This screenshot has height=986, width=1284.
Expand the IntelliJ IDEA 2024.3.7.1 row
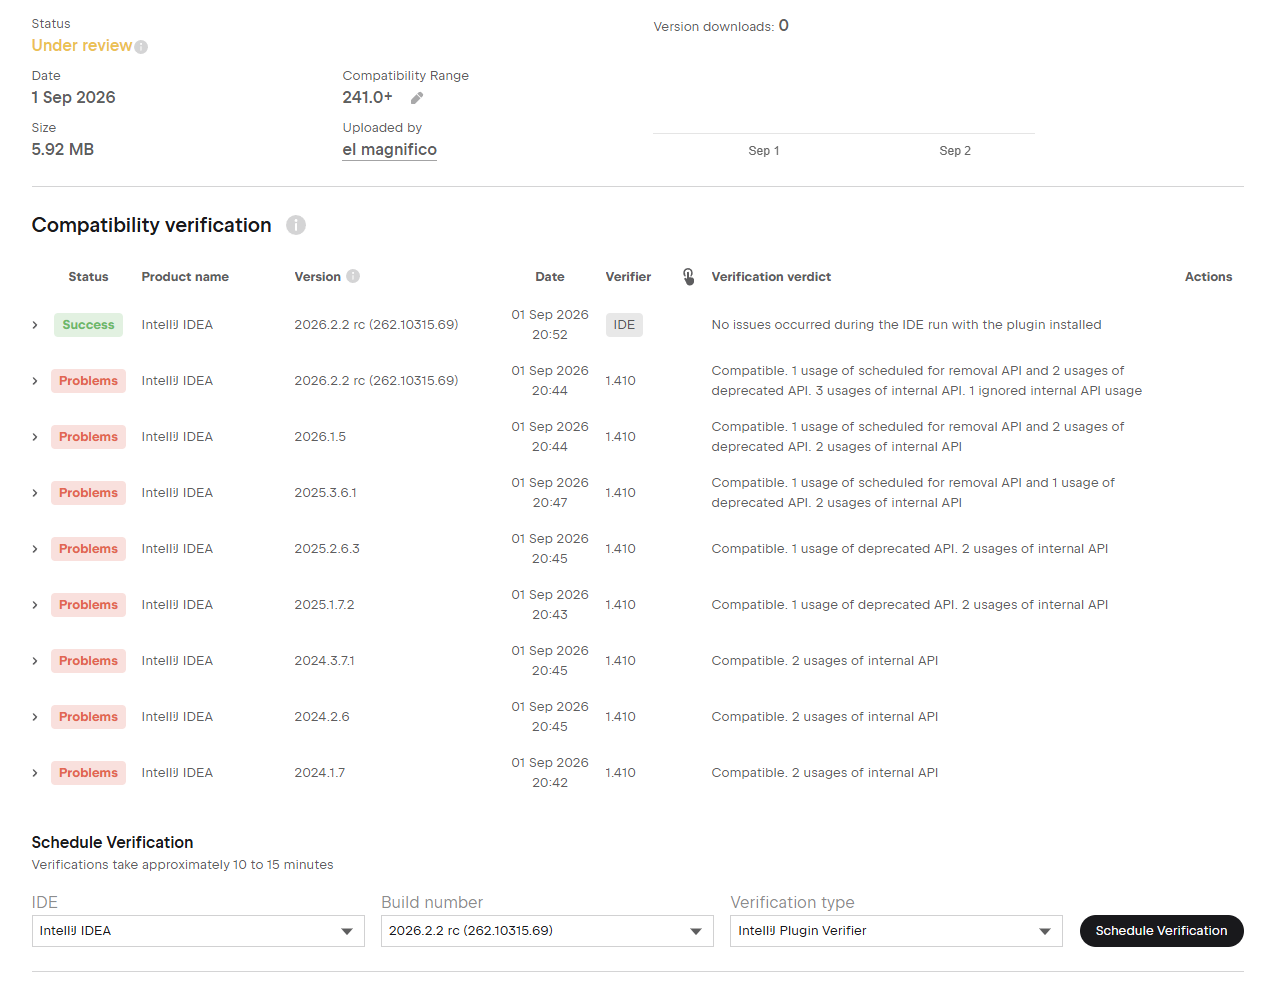35,661
